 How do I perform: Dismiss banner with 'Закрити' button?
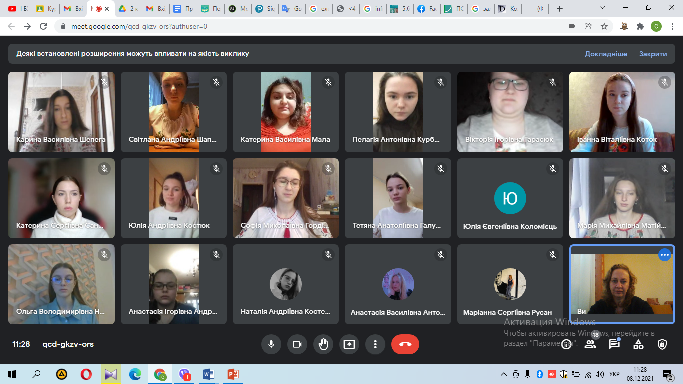pyautogui.click(x=653, y=54)
